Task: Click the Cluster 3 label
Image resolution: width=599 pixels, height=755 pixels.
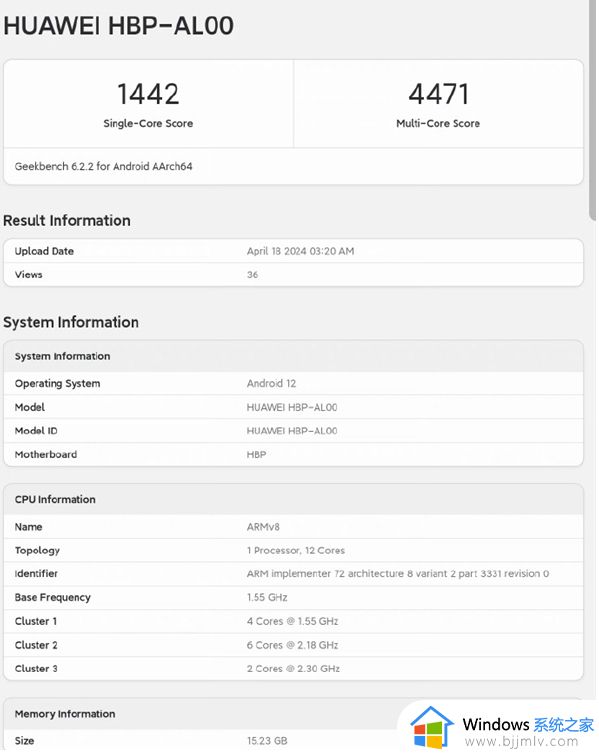Action: 36,668
